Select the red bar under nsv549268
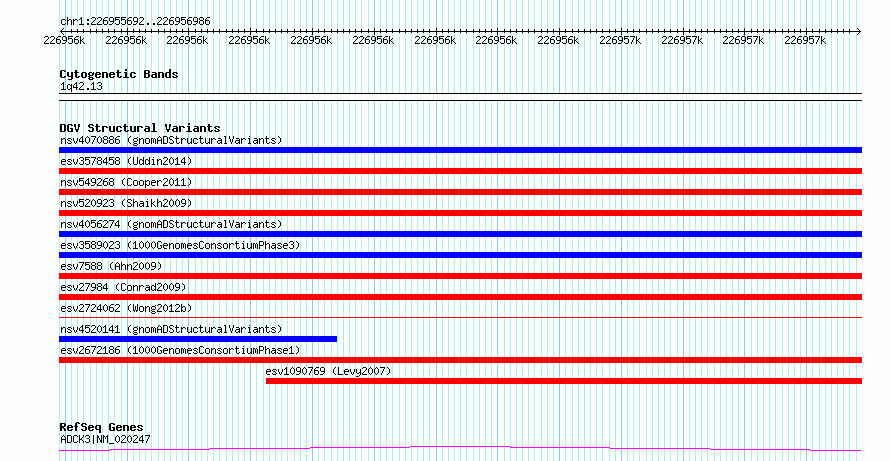The image size is (890, 461). click(460, 192)
